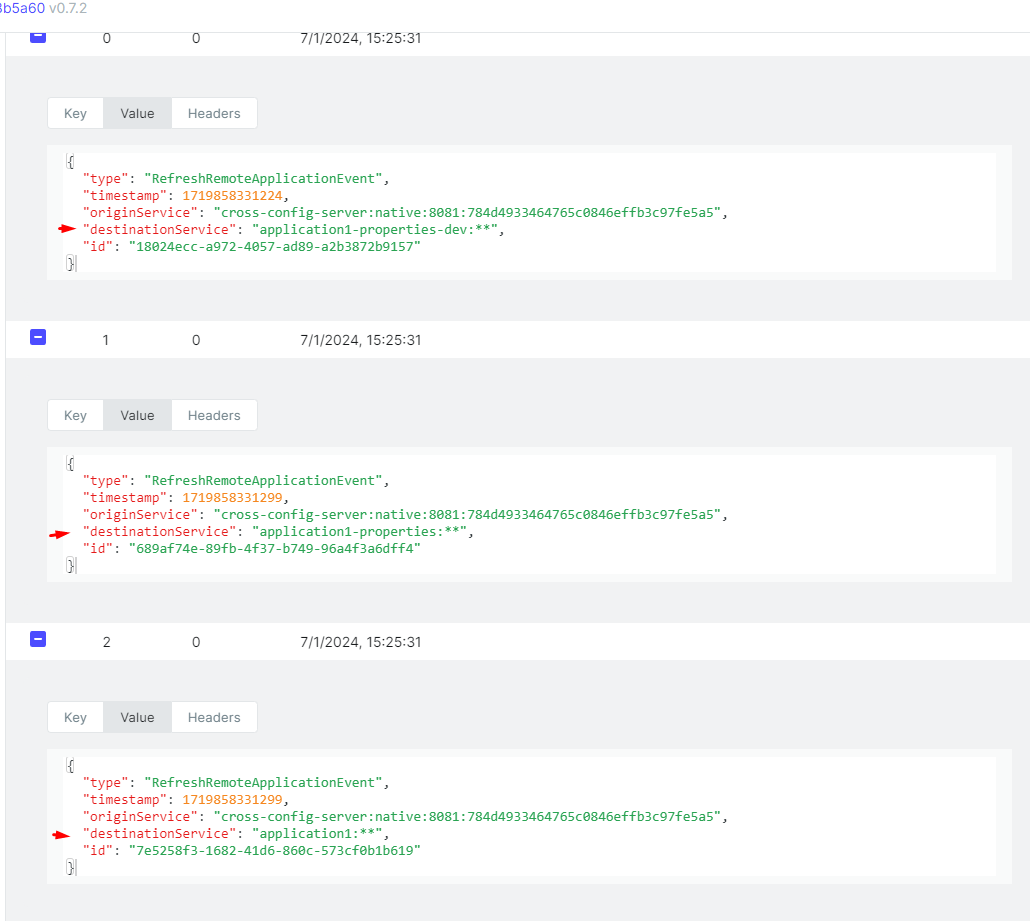This screenshot has width=1030, height=921.
Task: Select the Value tab of message 0
Action: coord(137,114)
